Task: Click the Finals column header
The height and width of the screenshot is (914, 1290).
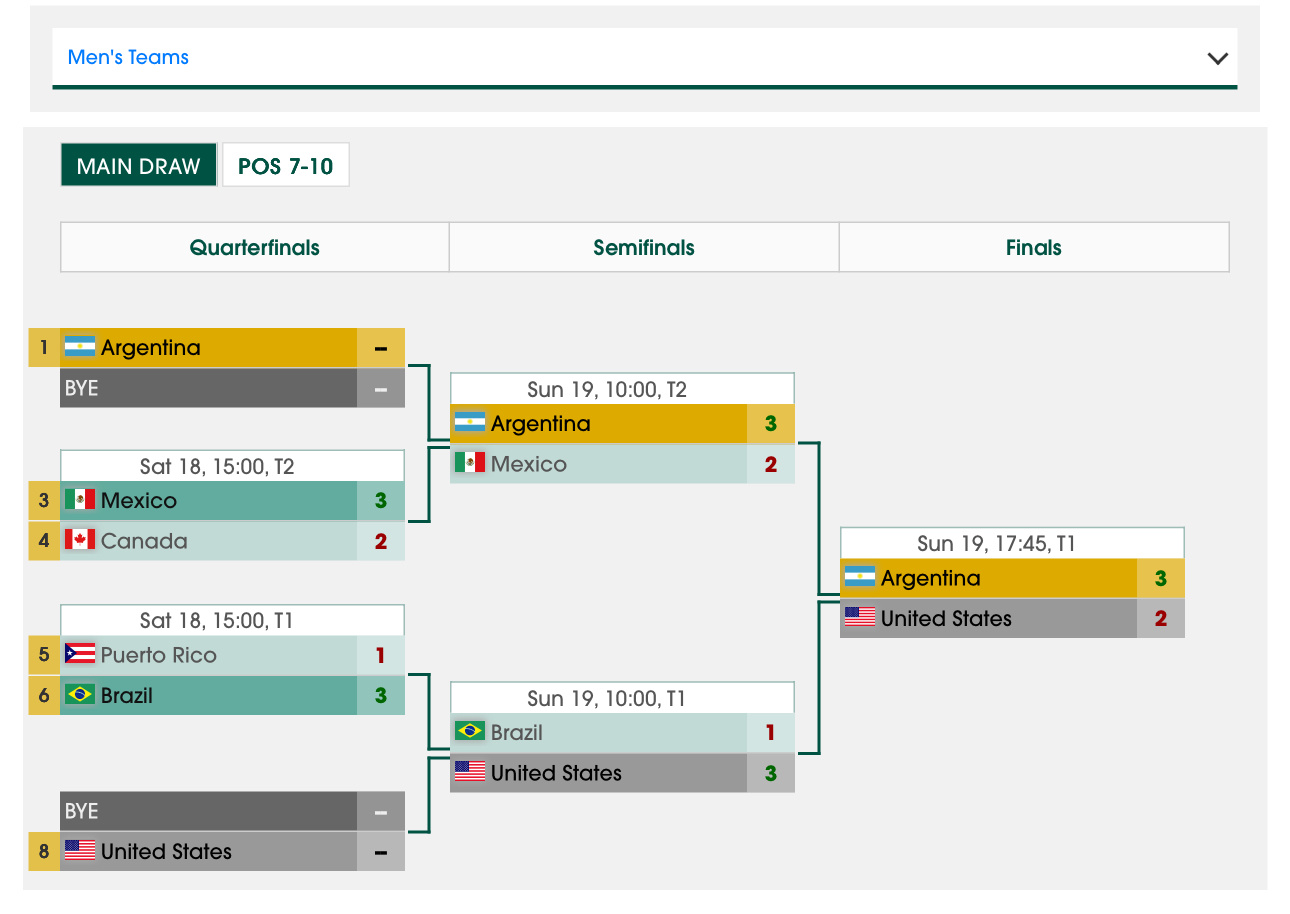Action: [x=1034, y=248]
